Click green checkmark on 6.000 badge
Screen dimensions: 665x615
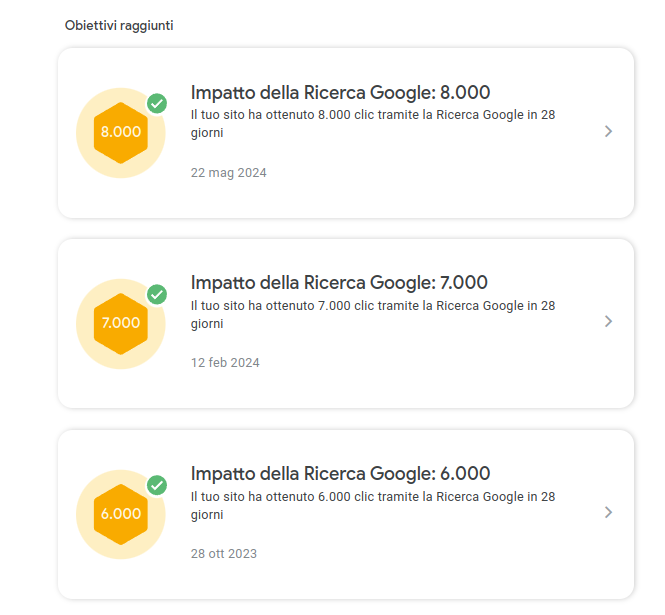pyautogui.click(x=157, y=485)
